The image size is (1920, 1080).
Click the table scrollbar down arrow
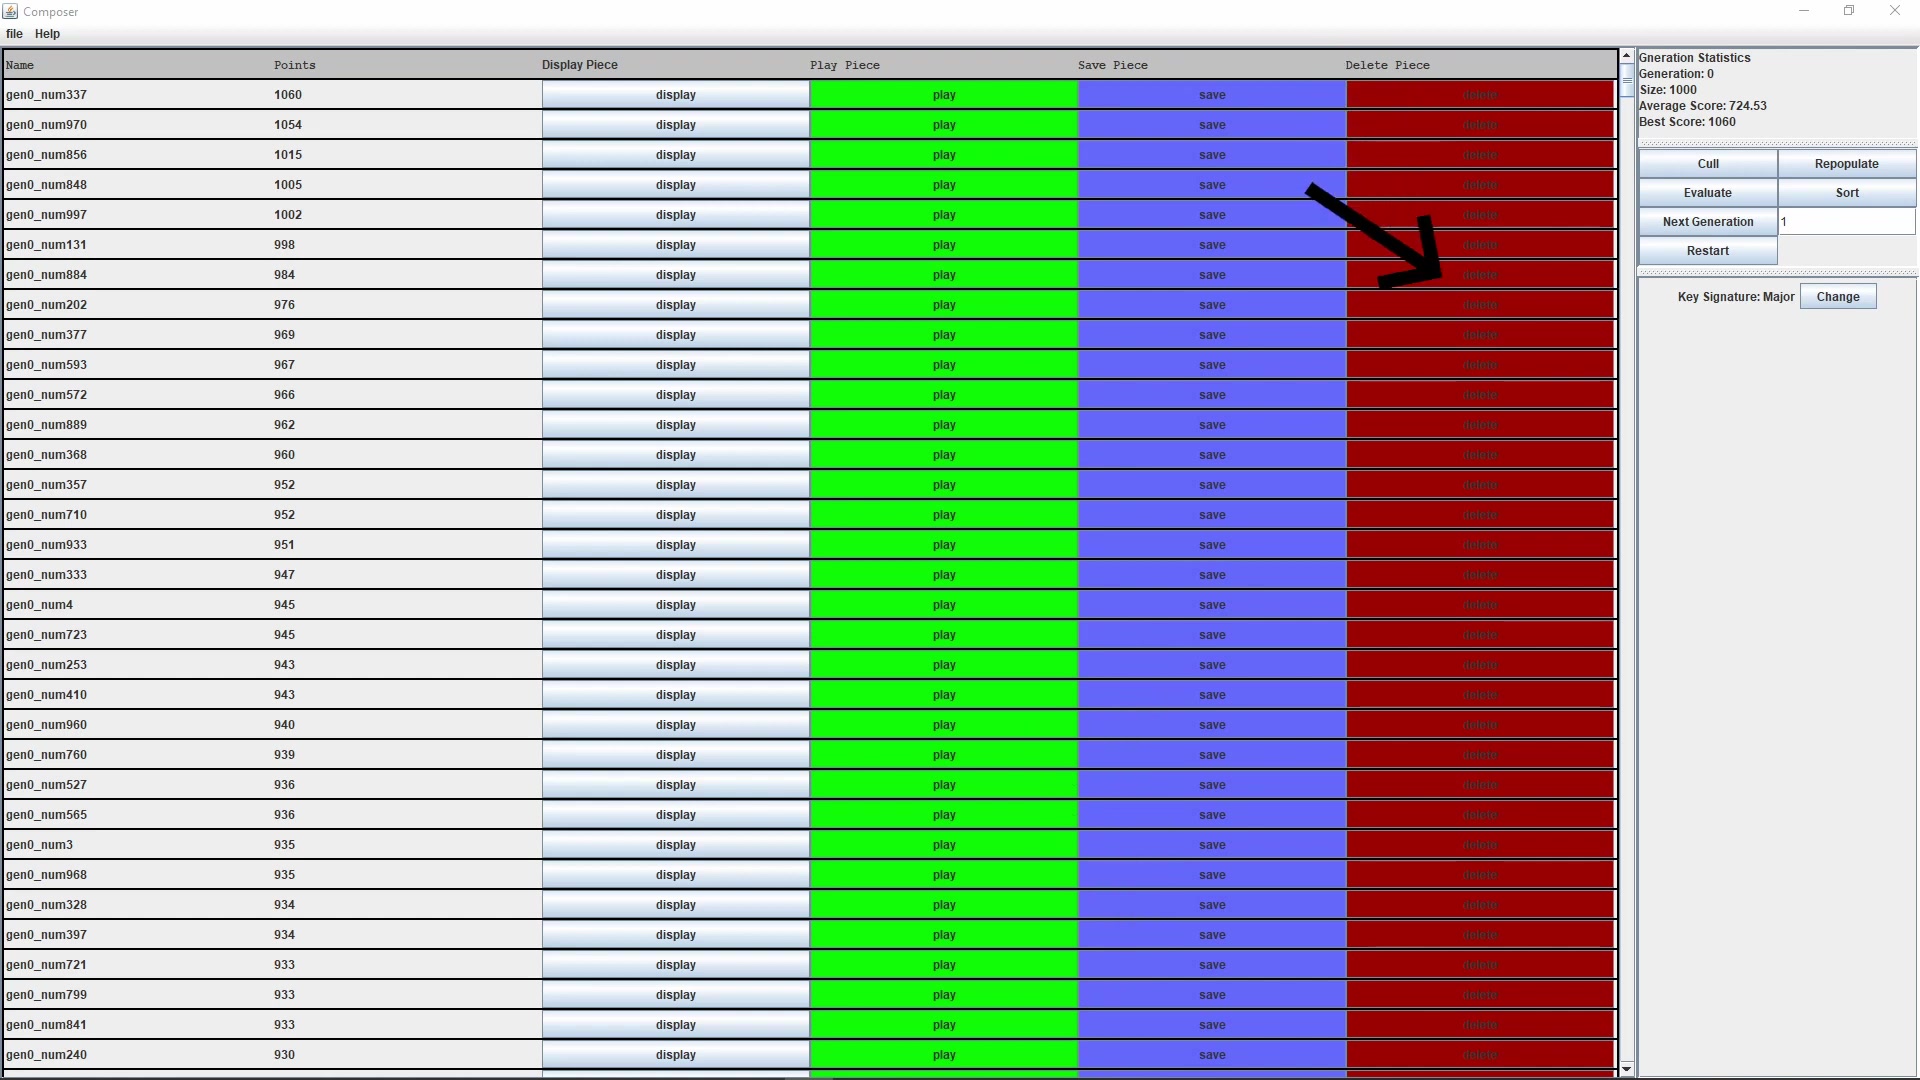coord(1627,1069)
